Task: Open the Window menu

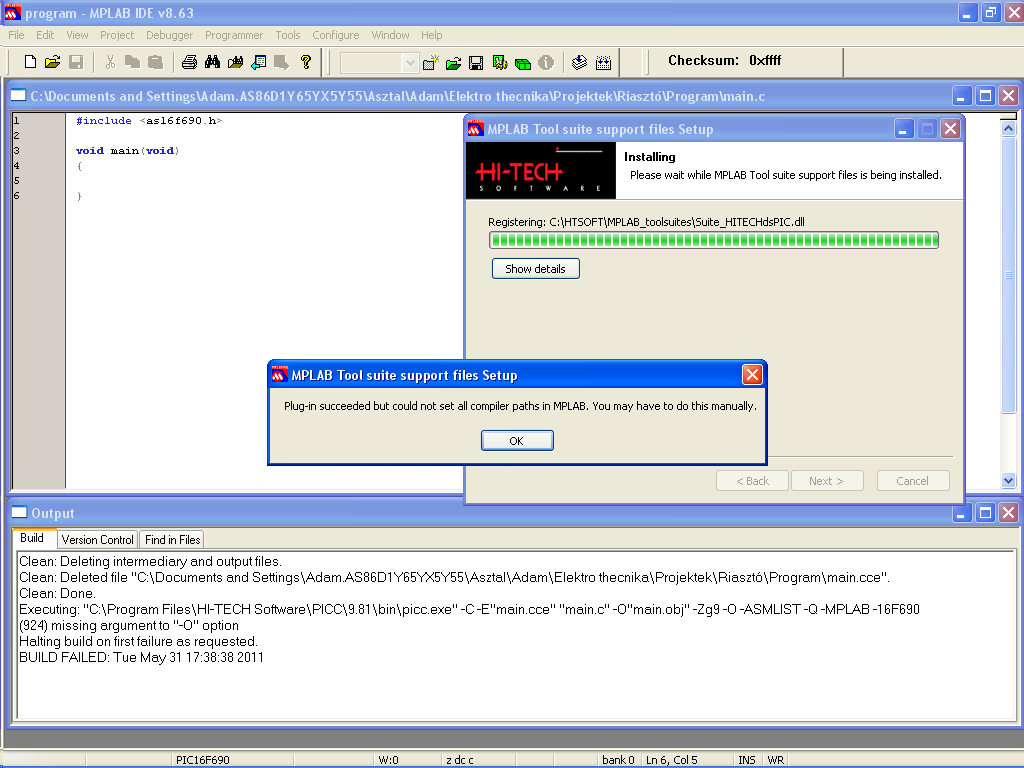Action: [391, 35]
